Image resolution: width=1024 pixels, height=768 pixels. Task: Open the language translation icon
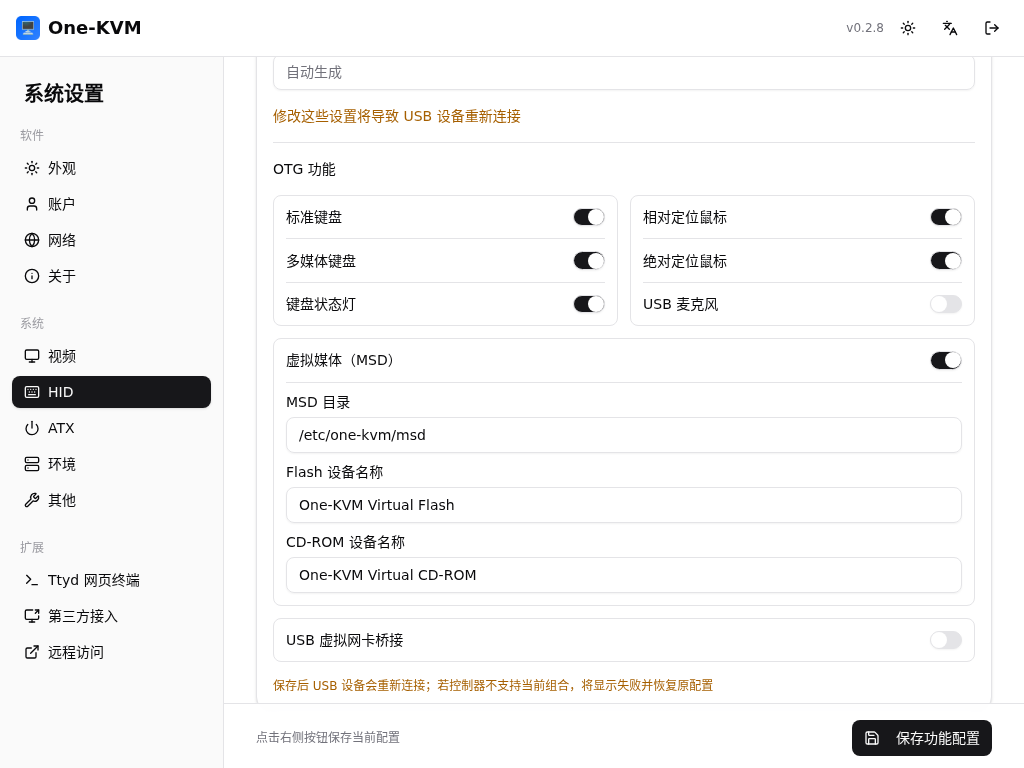pos(950,28)
